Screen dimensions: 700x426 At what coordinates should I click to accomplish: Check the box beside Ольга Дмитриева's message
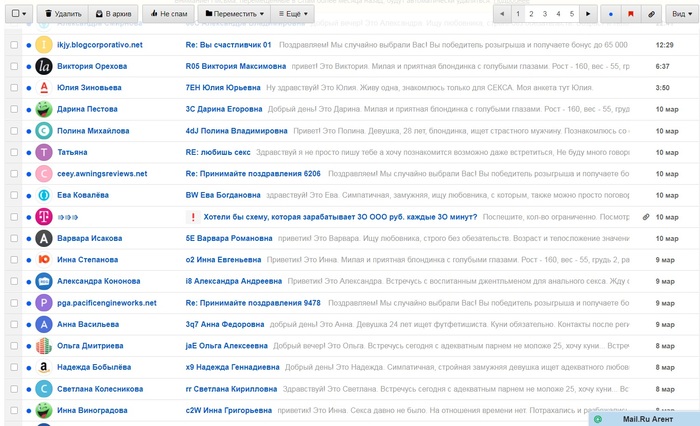pos(14,346)
